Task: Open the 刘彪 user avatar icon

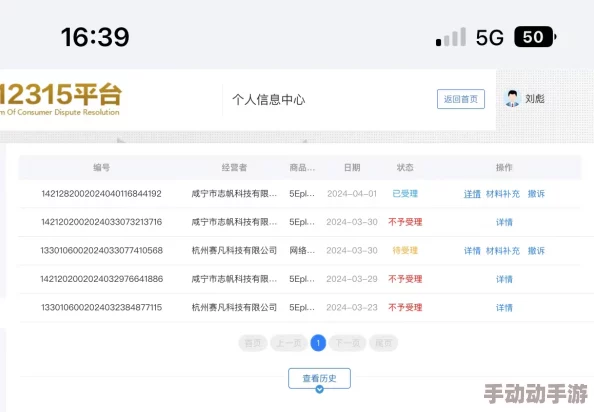Action: click(x=512, y=98)
